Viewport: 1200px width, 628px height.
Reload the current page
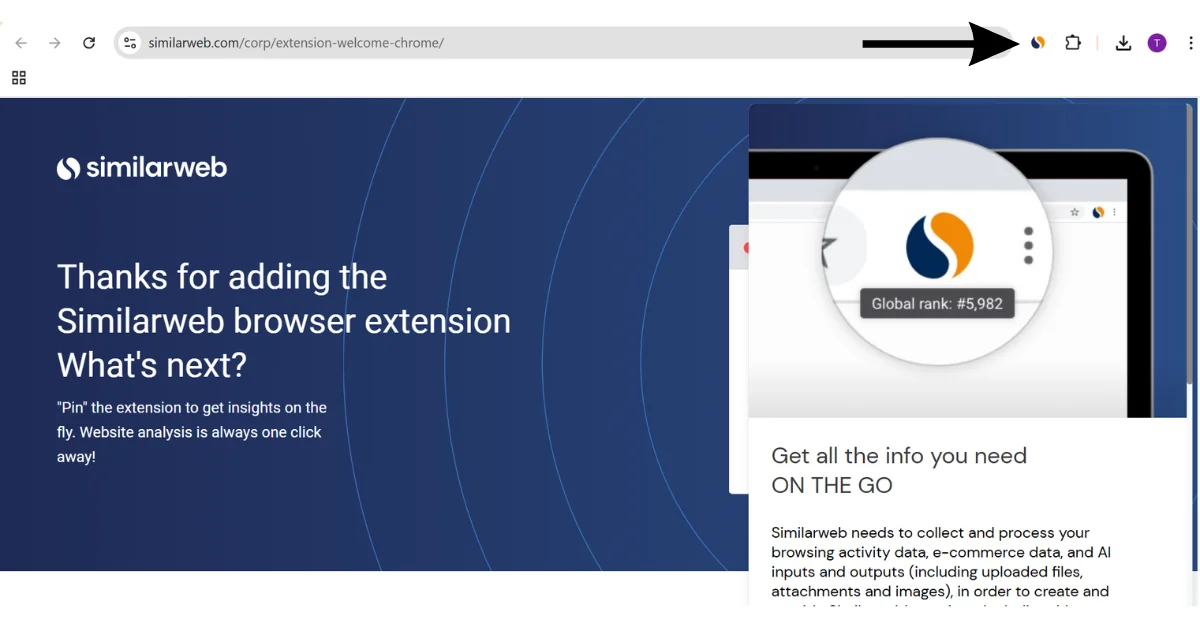pos(89,43)
